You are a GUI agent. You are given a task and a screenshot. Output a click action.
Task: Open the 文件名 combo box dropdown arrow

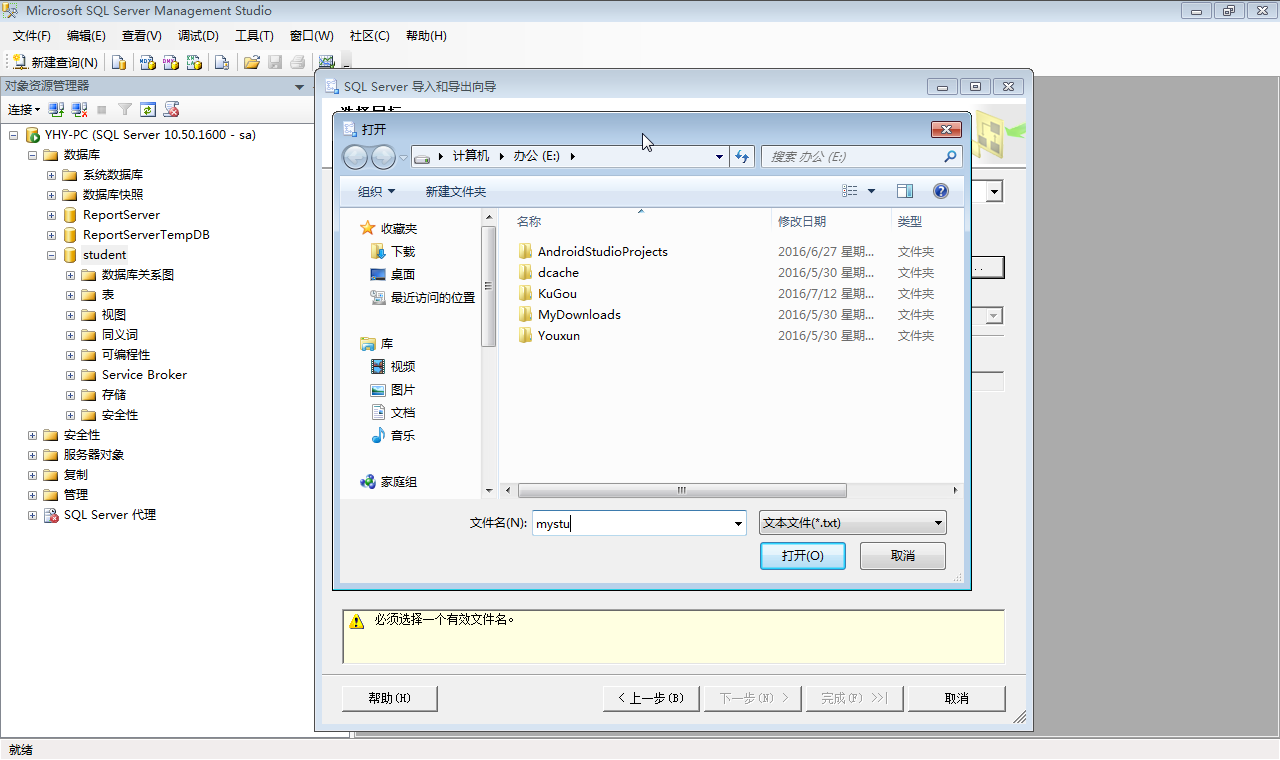click(739, 523)
